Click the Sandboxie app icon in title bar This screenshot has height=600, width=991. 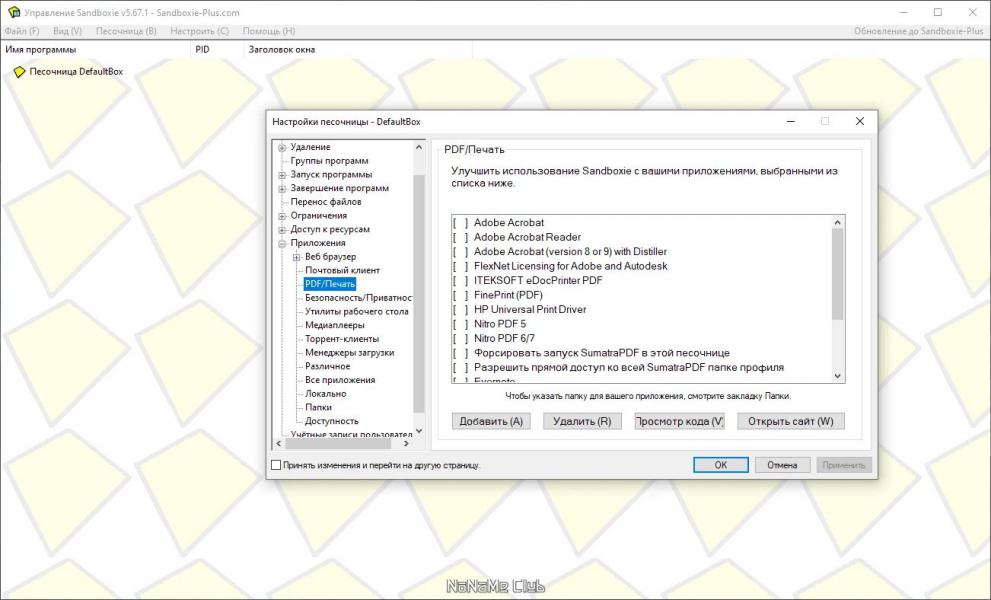[x=13, y=12]
